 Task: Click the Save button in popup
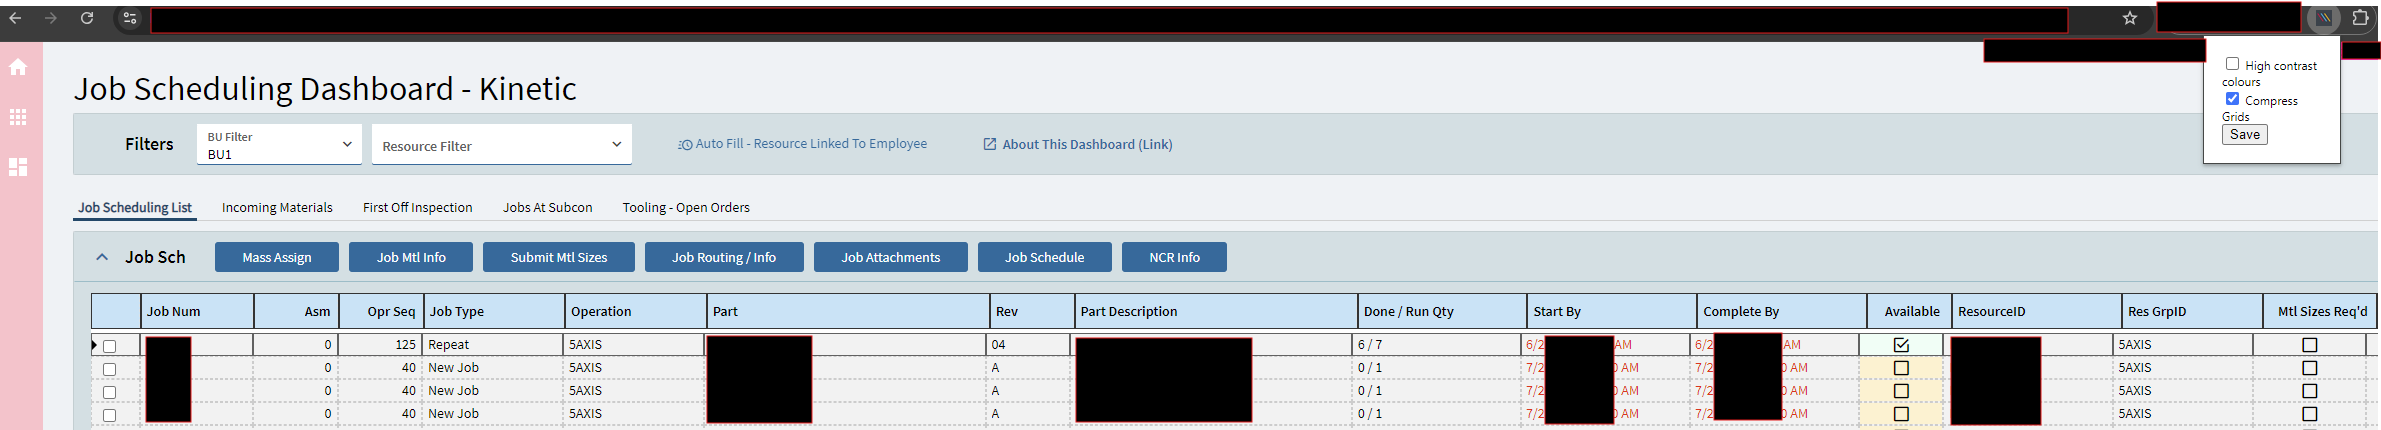click(2244, 135)
